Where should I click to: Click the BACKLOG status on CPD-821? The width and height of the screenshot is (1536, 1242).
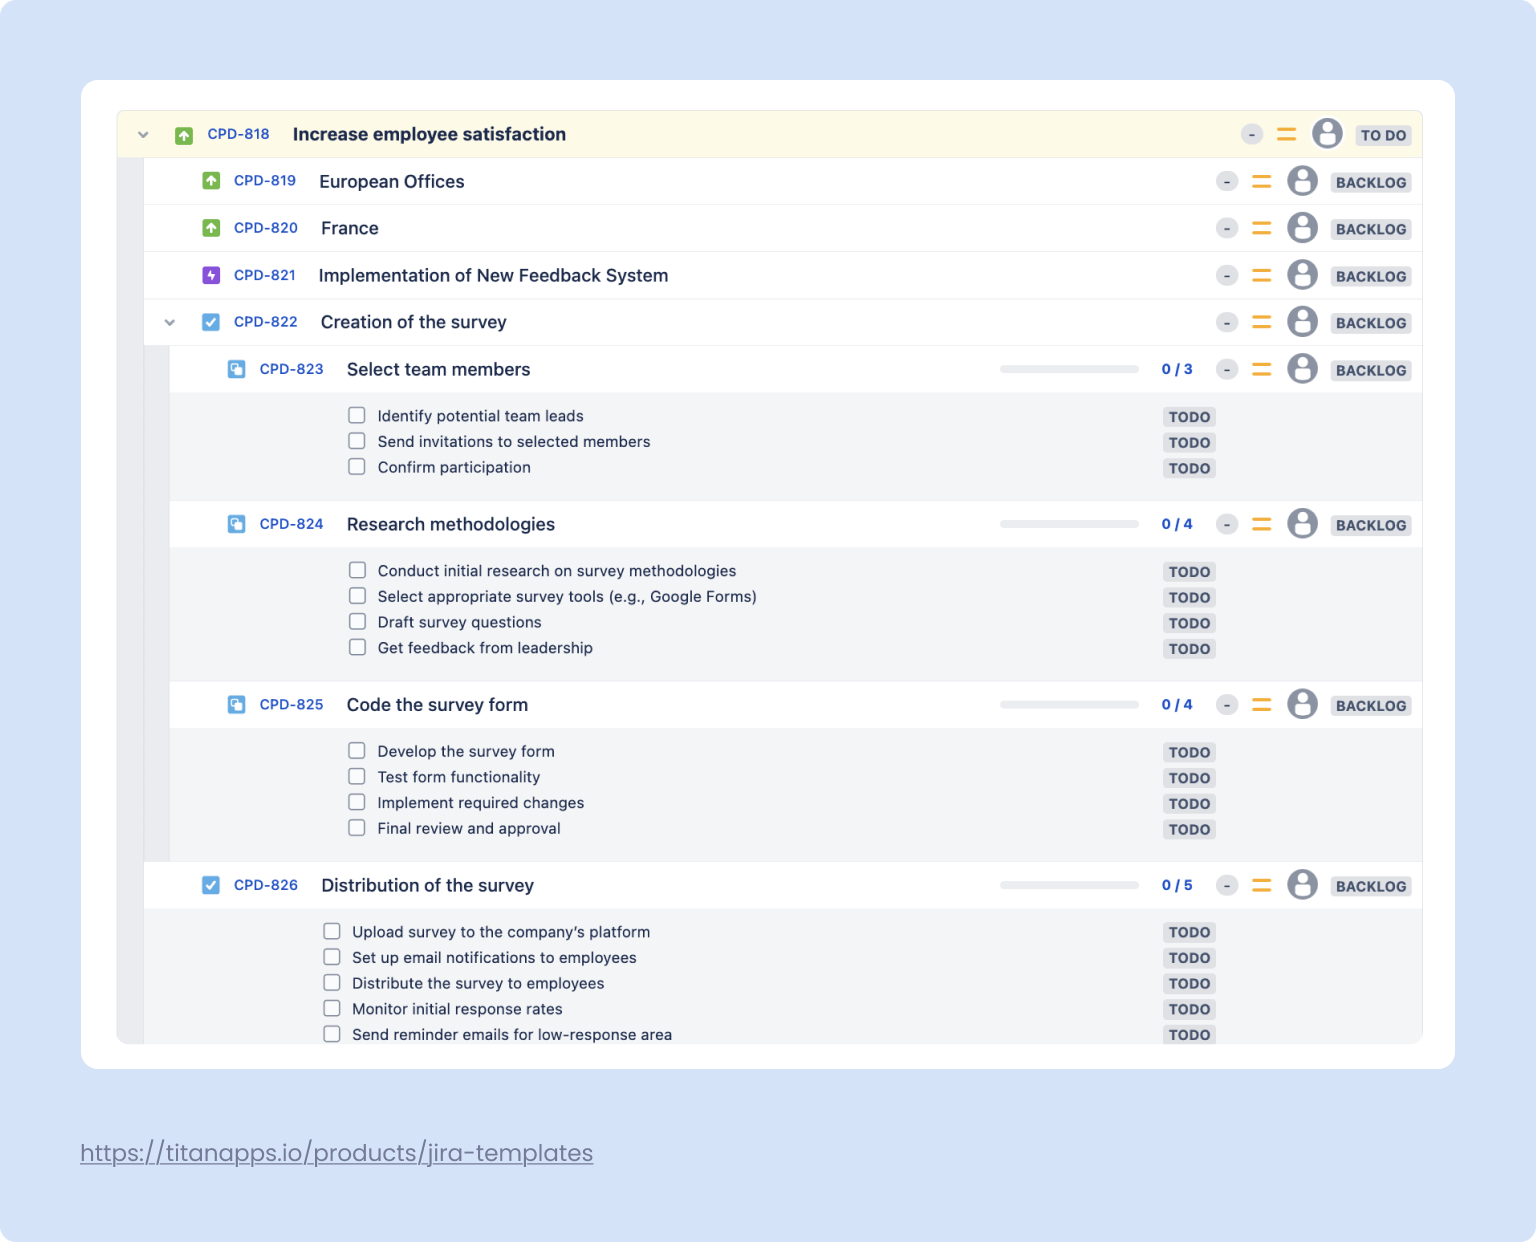click(x=1370, y=275)
